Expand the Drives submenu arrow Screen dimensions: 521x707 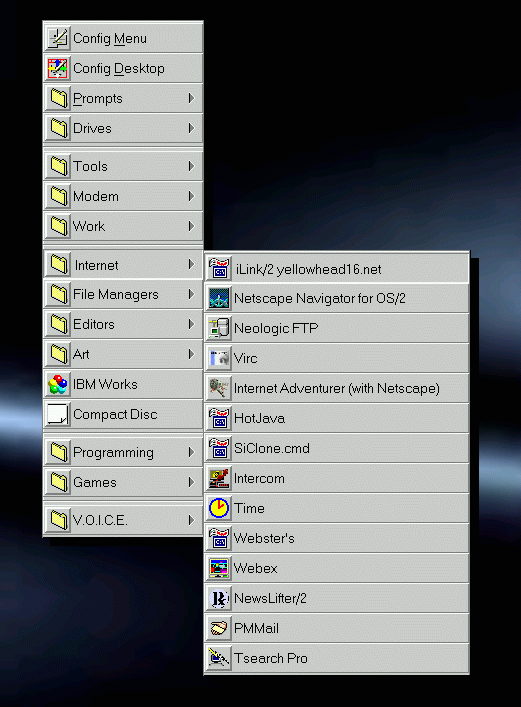point(191,128)
